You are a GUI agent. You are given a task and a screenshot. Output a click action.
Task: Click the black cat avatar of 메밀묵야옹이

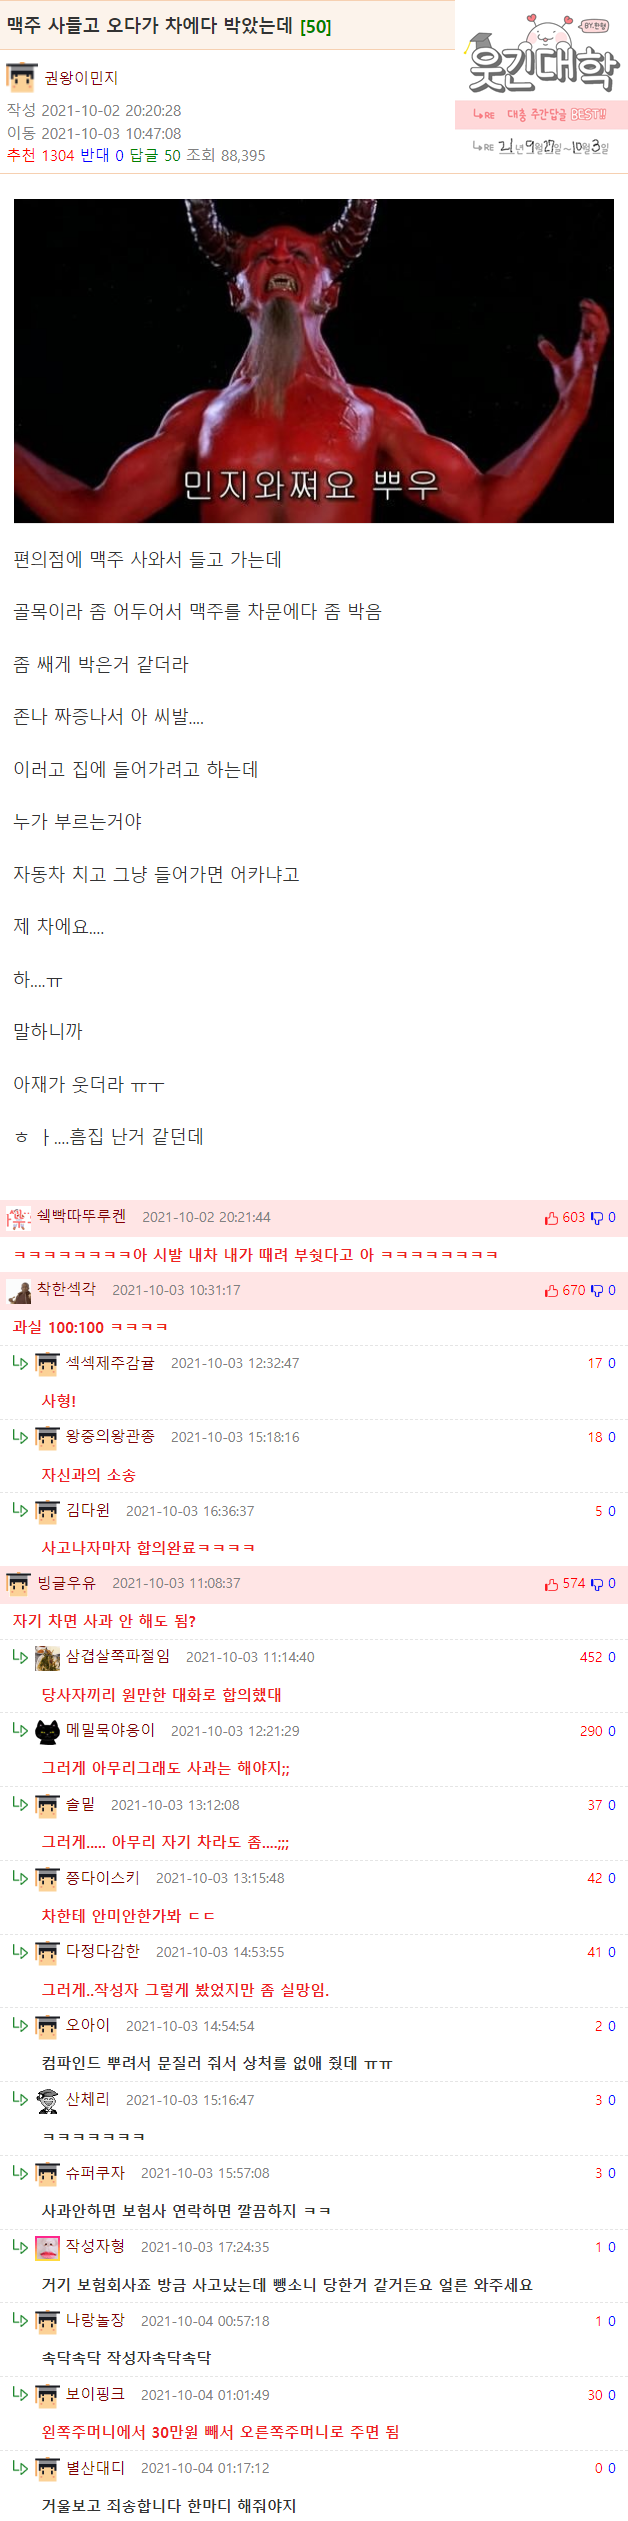click(47, 1731)
